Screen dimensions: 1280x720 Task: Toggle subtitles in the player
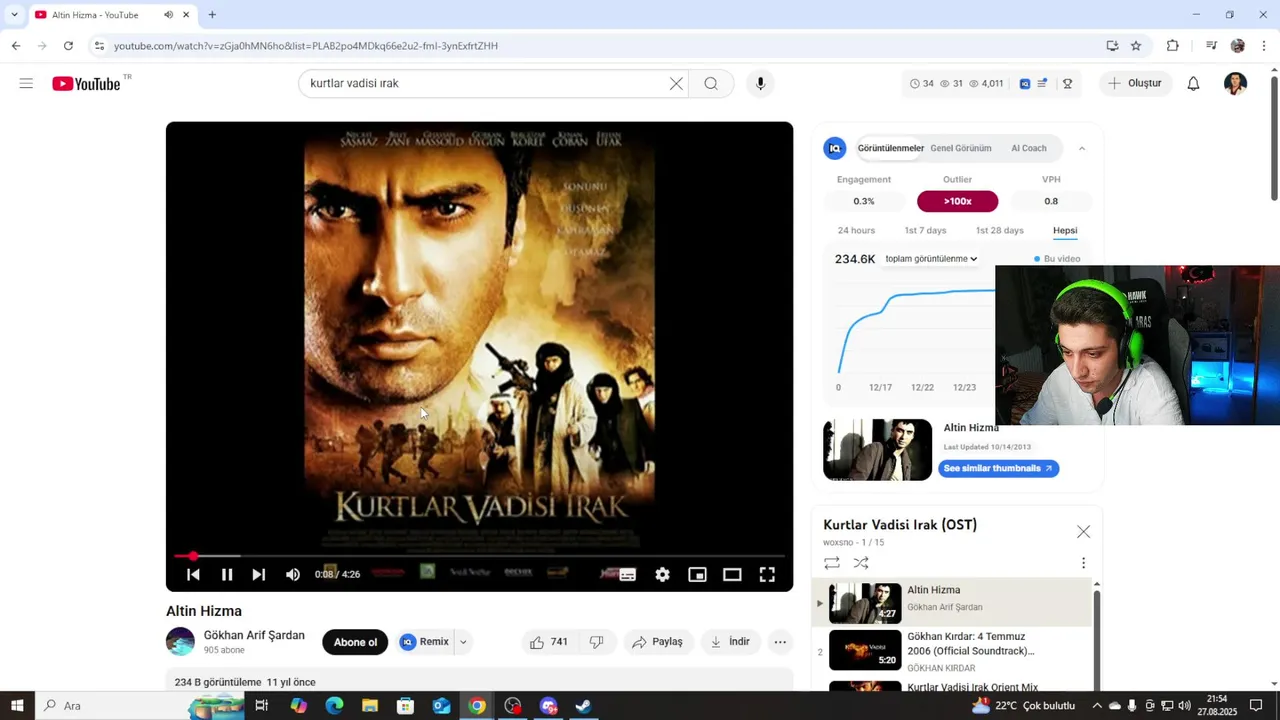click(628, 574)
